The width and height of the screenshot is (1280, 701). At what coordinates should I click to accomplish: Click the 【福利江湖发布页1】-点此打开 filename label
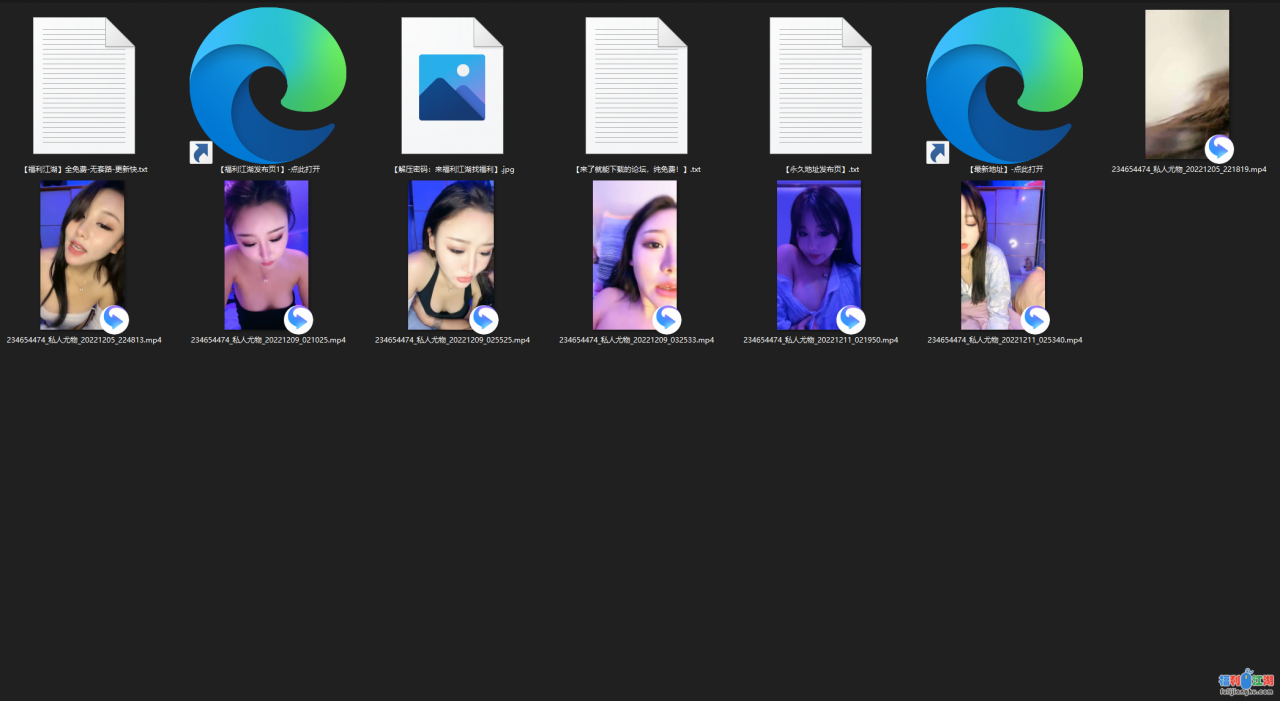268,170
